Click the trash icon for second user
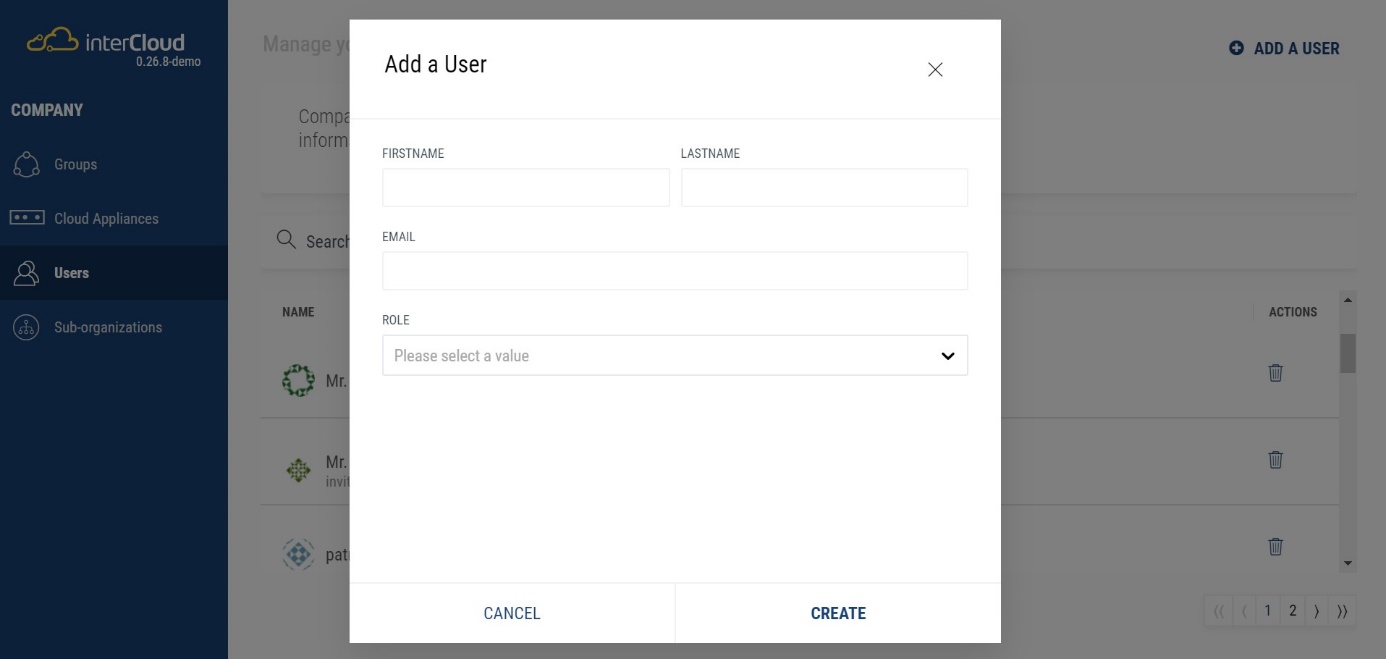The width and height of the screenshot is (1386, 659). (x=1275, y=460)
